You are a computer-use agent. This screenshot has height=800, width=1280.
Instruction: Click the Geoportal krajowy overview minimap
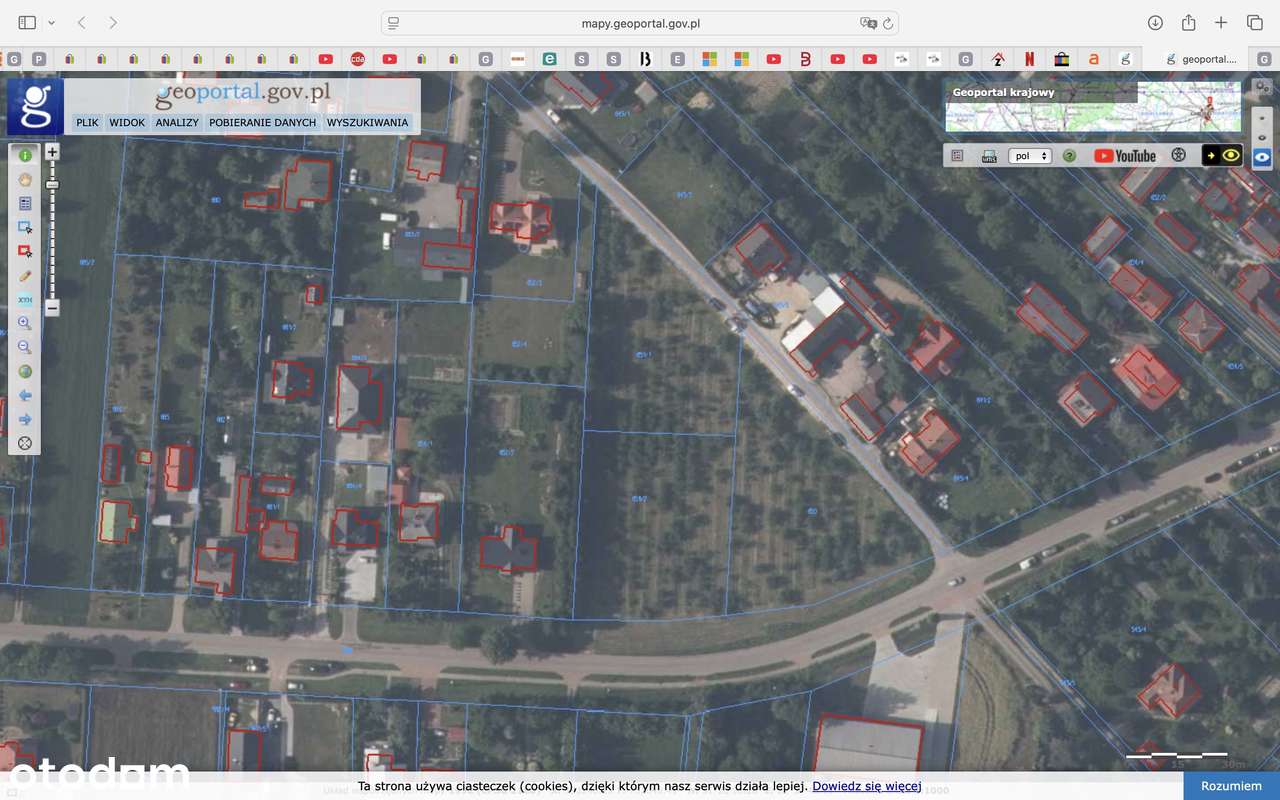coord(1093,106)
